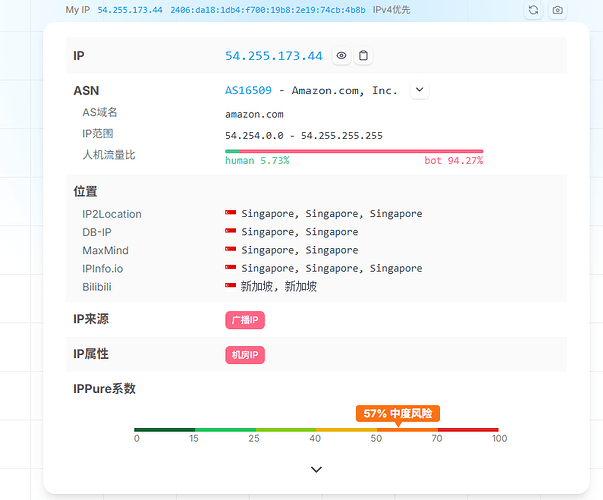Screen dimensions: 603x500
Task: Click the 人机流量比 label
Action: click(x=109, y=155)
